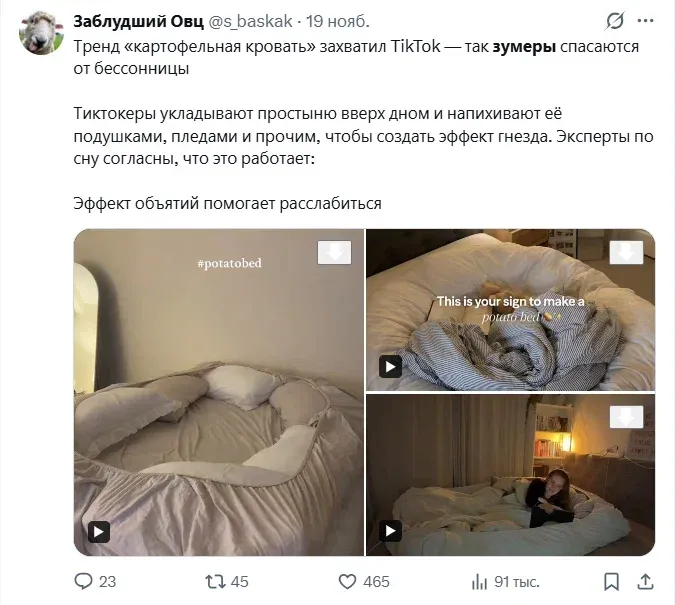Open the three-dot more options menu
The image size is (675, 605).
(645, 21)
